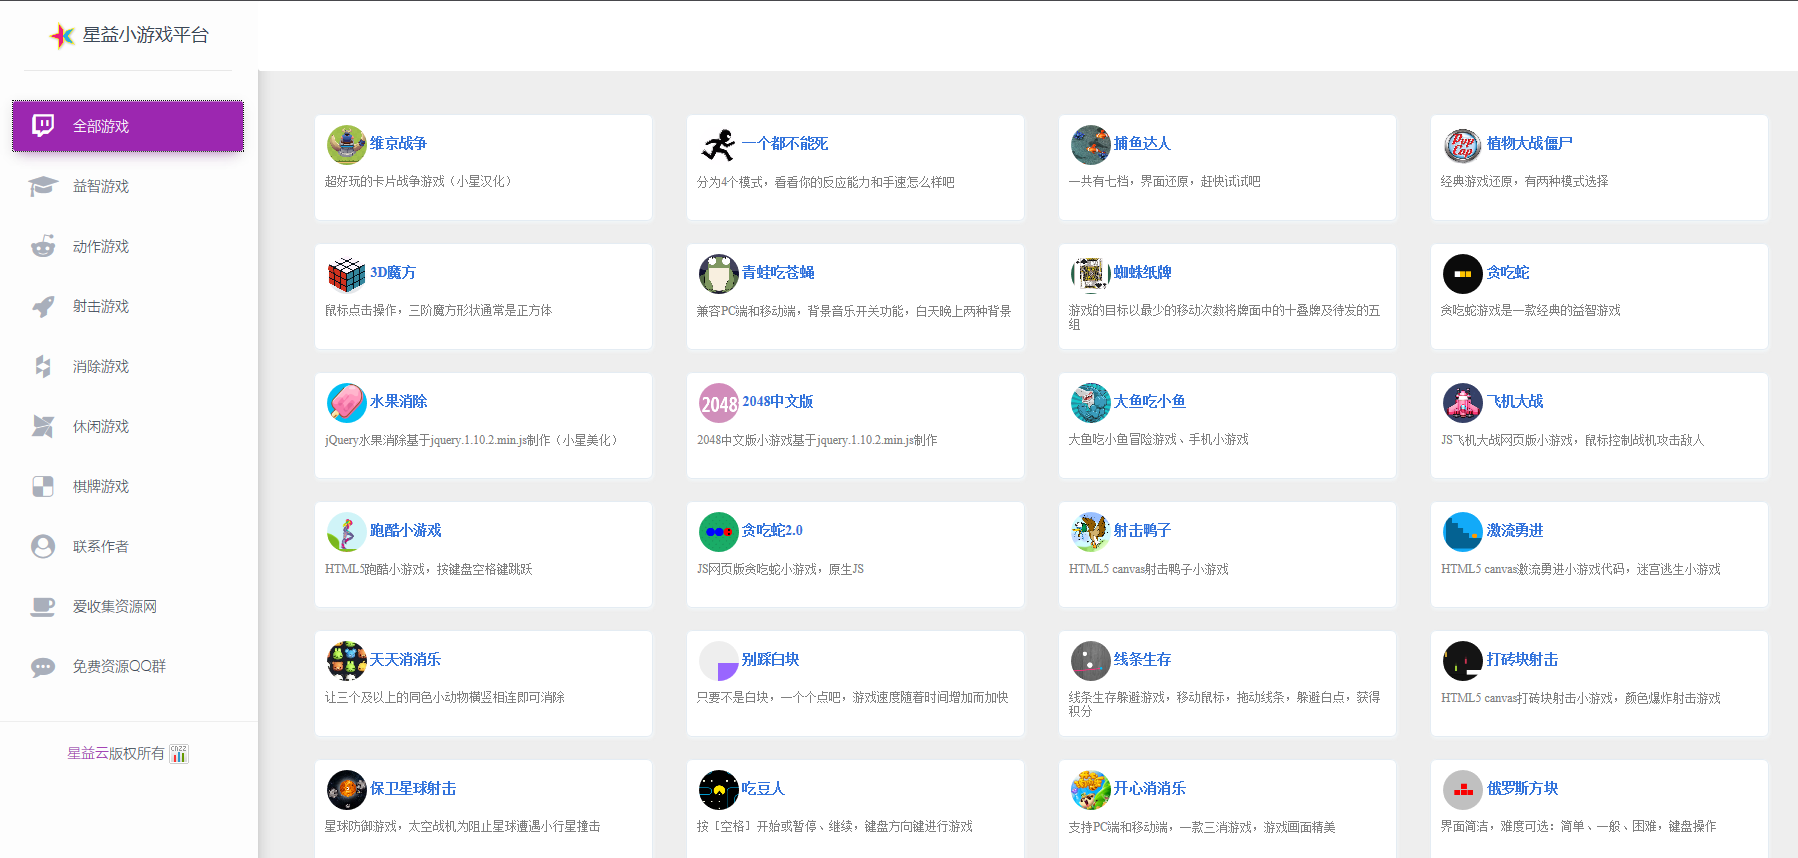Click the 植物大战僵尸 PopCap icon
The height and width of the screenshot is (858, 1798).
click(1462, 145)
